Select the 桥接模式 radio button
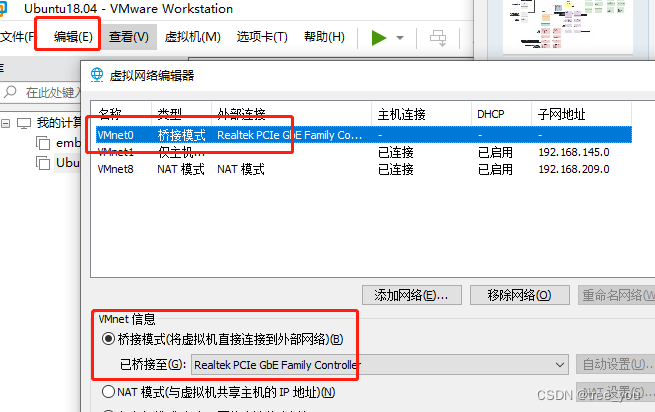The width and height of the screenshot is (655, 412). [x=108, y=338]
